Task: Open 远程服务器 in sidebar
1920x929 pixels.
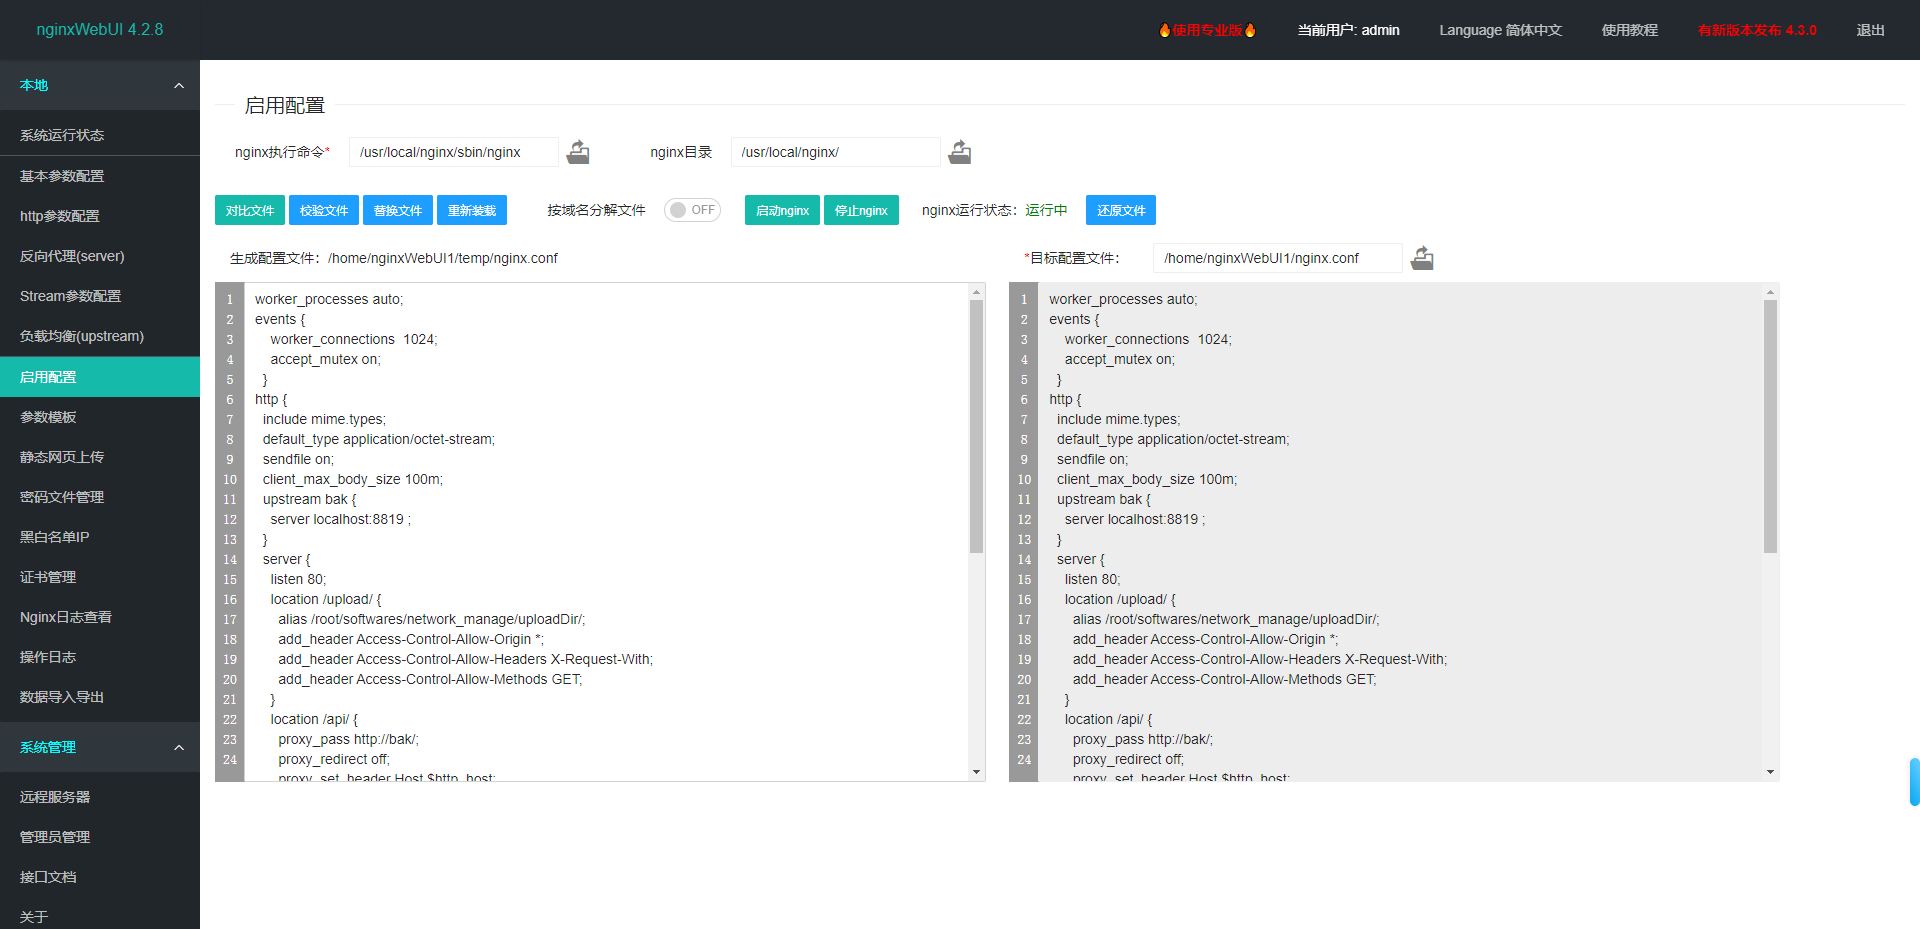Action: point(100,797)
